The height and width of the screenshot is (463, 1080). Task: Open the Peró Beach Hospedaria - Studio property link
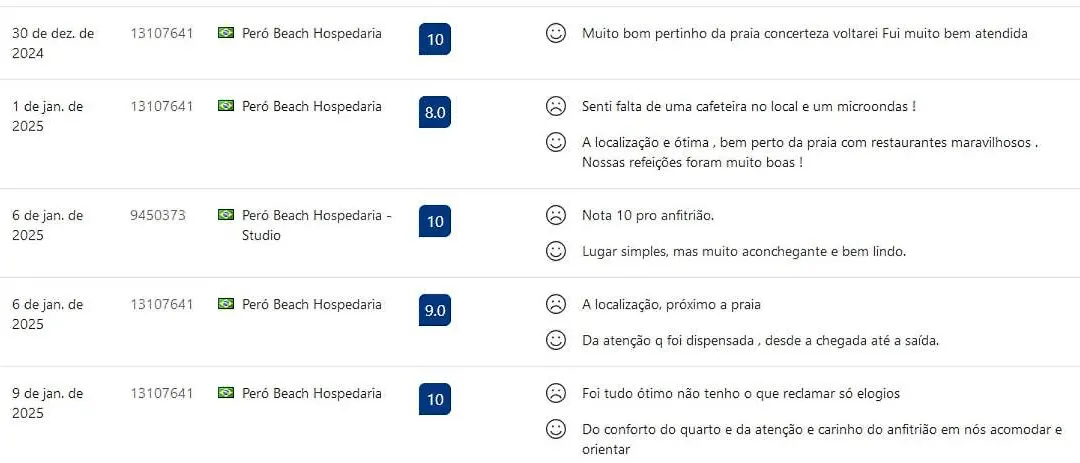tap(317, 225)
